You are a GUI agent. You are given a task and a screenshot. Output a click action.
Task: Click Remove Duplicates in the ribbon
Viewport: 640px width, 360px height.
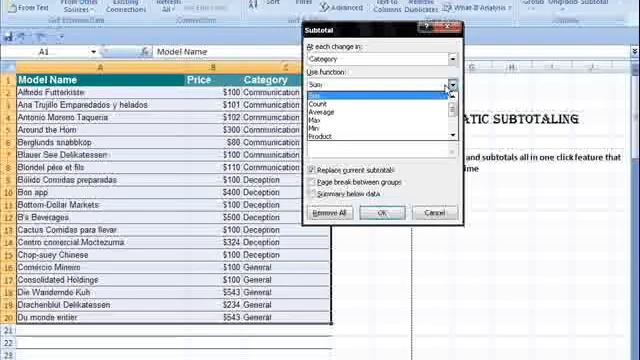coord(421,6)
